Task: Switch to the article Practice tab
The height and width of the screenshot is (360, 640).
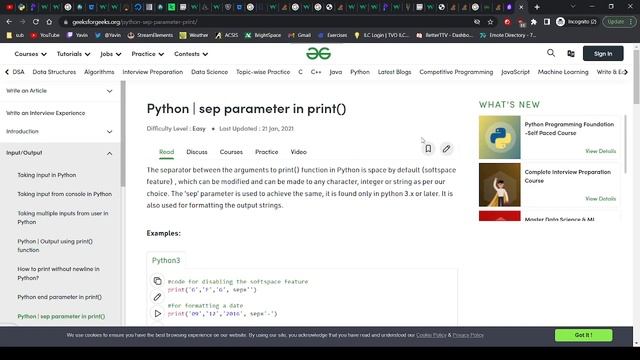Action: click(267, 152)
